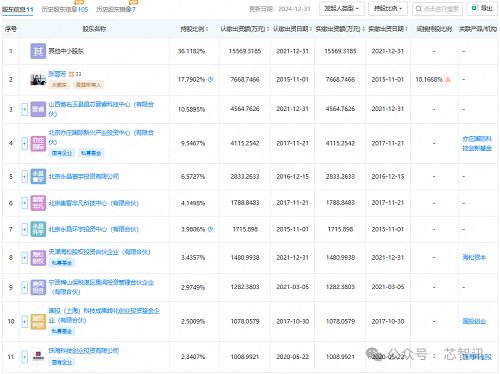
Task: Select the 36.1182% cell in row 1
Action: click(191, 51)
